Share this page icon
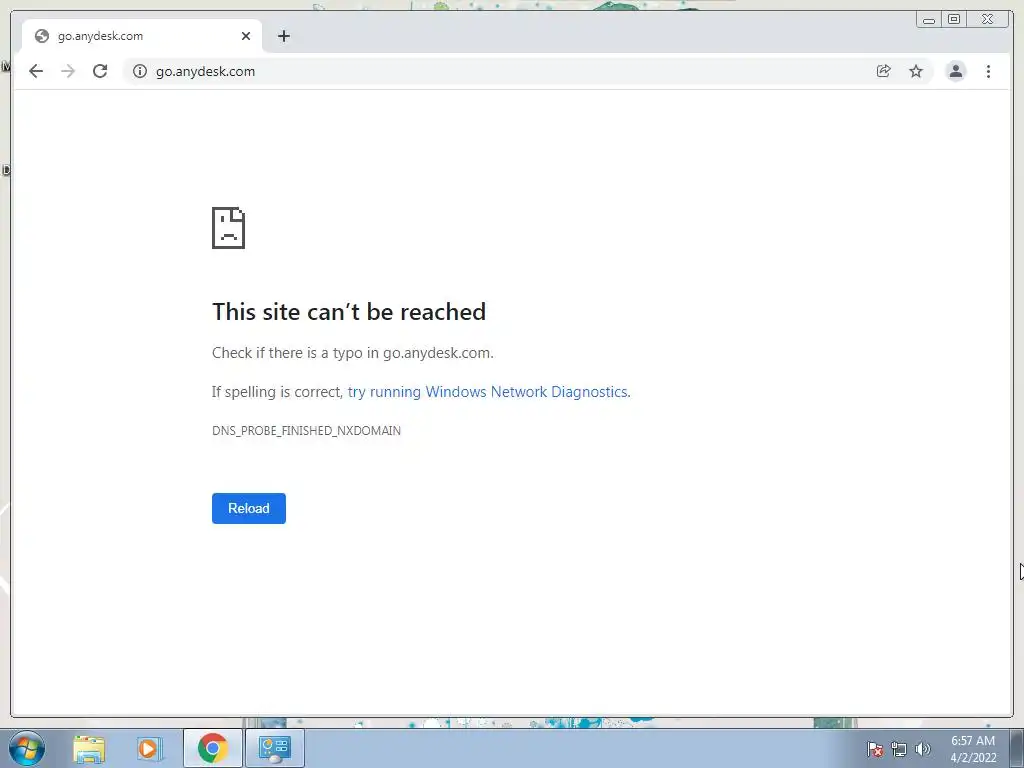 click(884, 71)
